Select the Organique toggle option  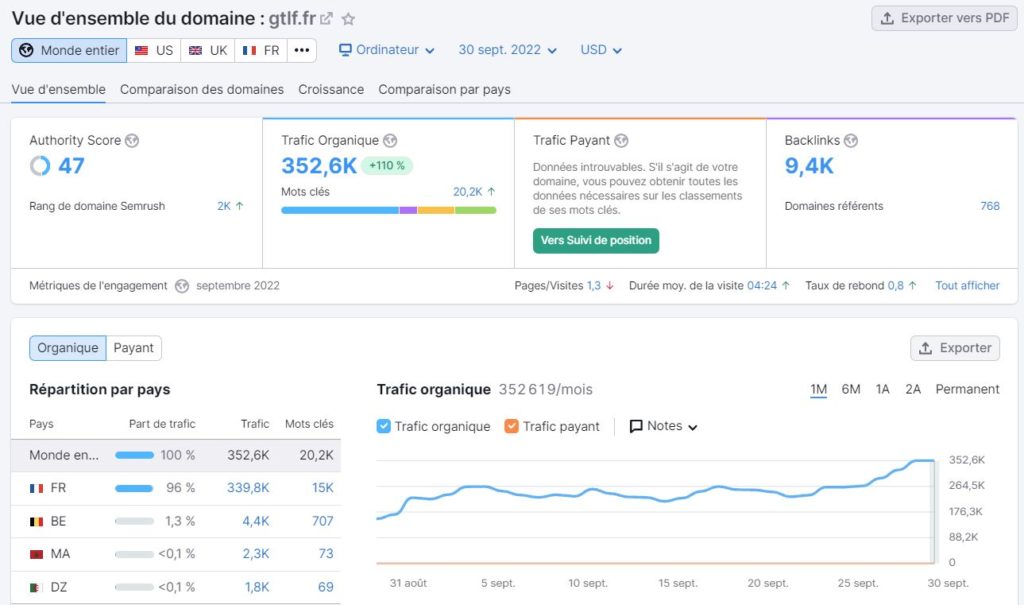68,348
